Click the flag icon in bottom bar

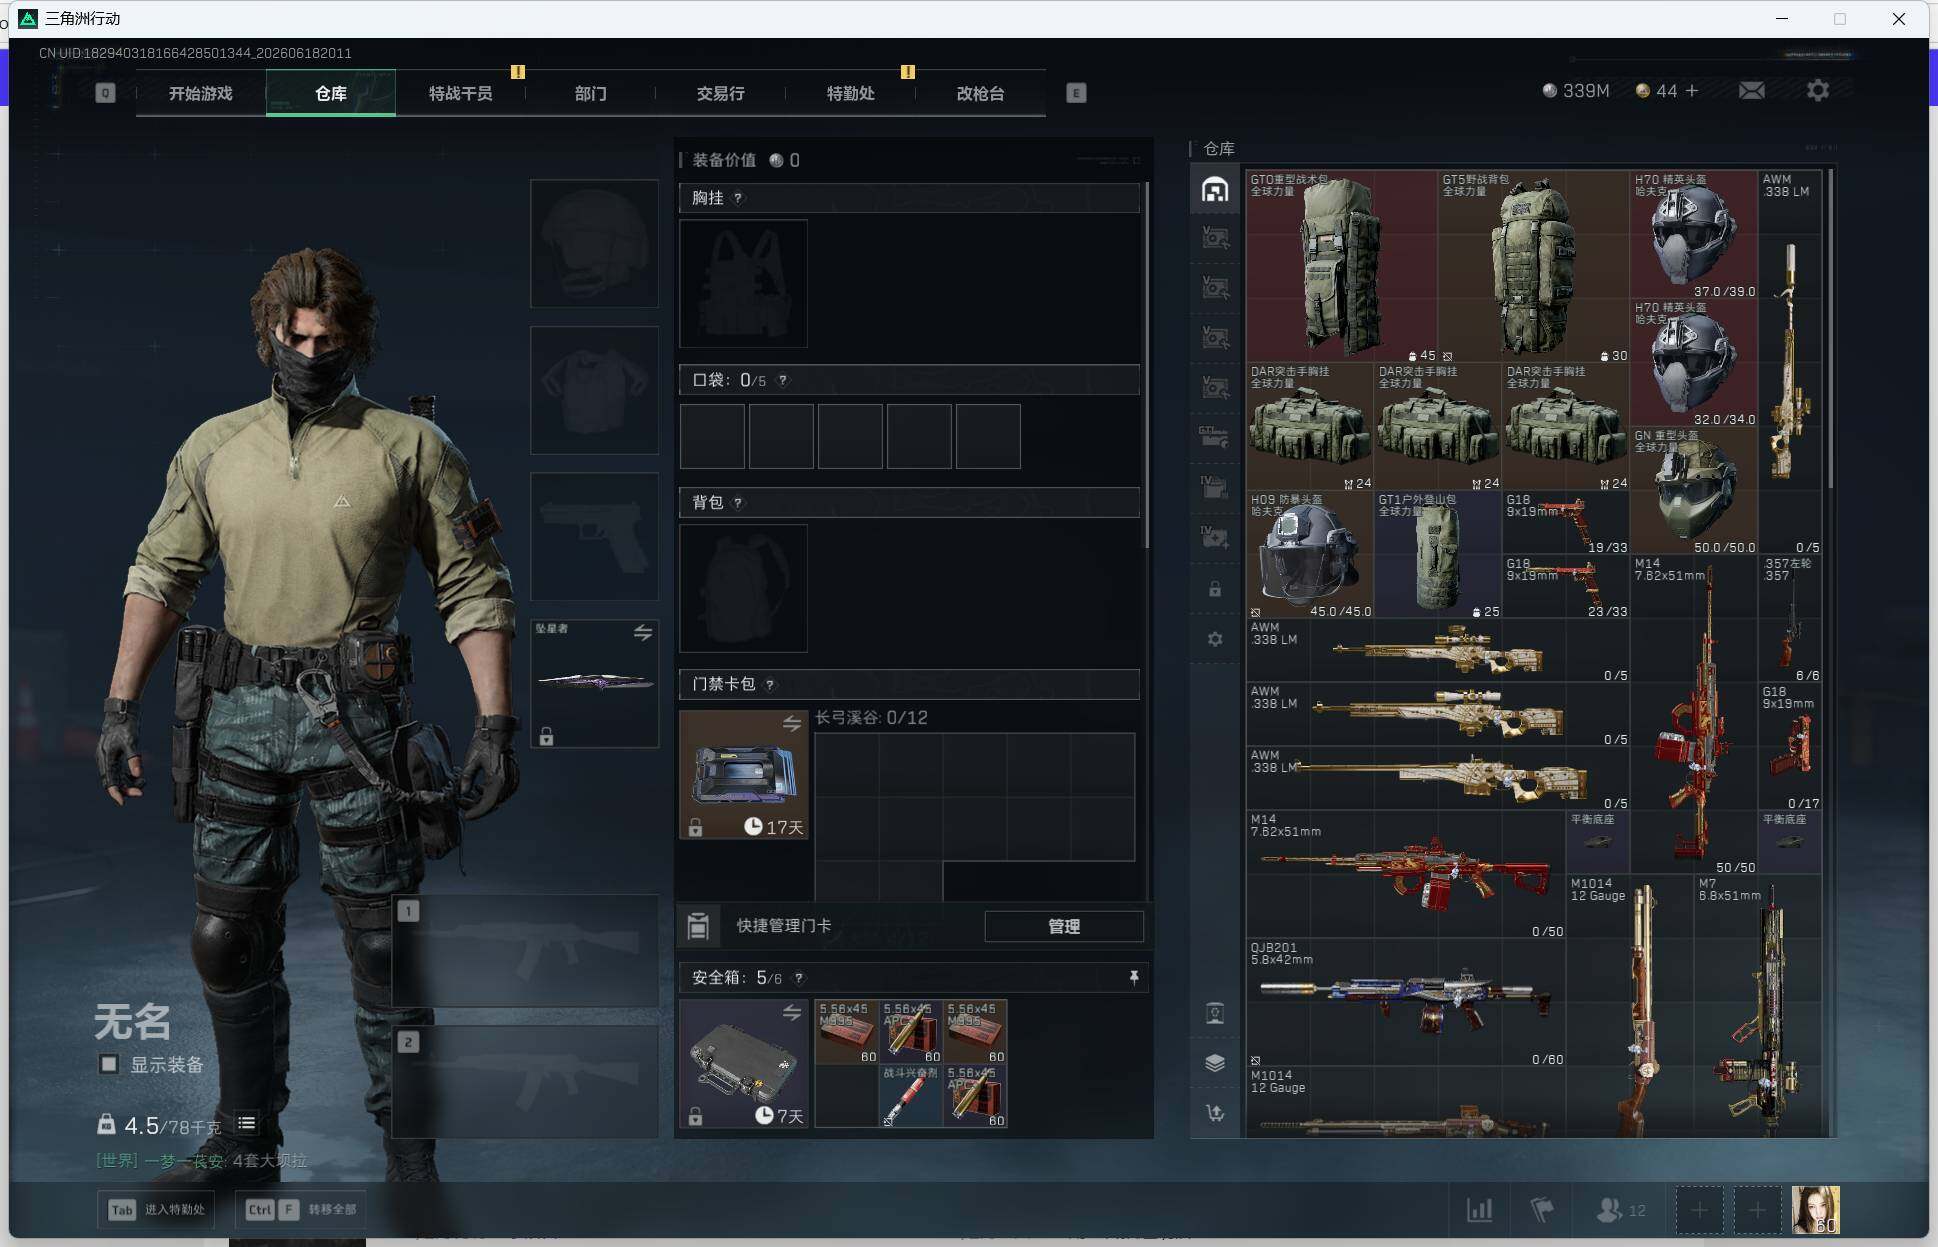(x=1542, y=1210)
